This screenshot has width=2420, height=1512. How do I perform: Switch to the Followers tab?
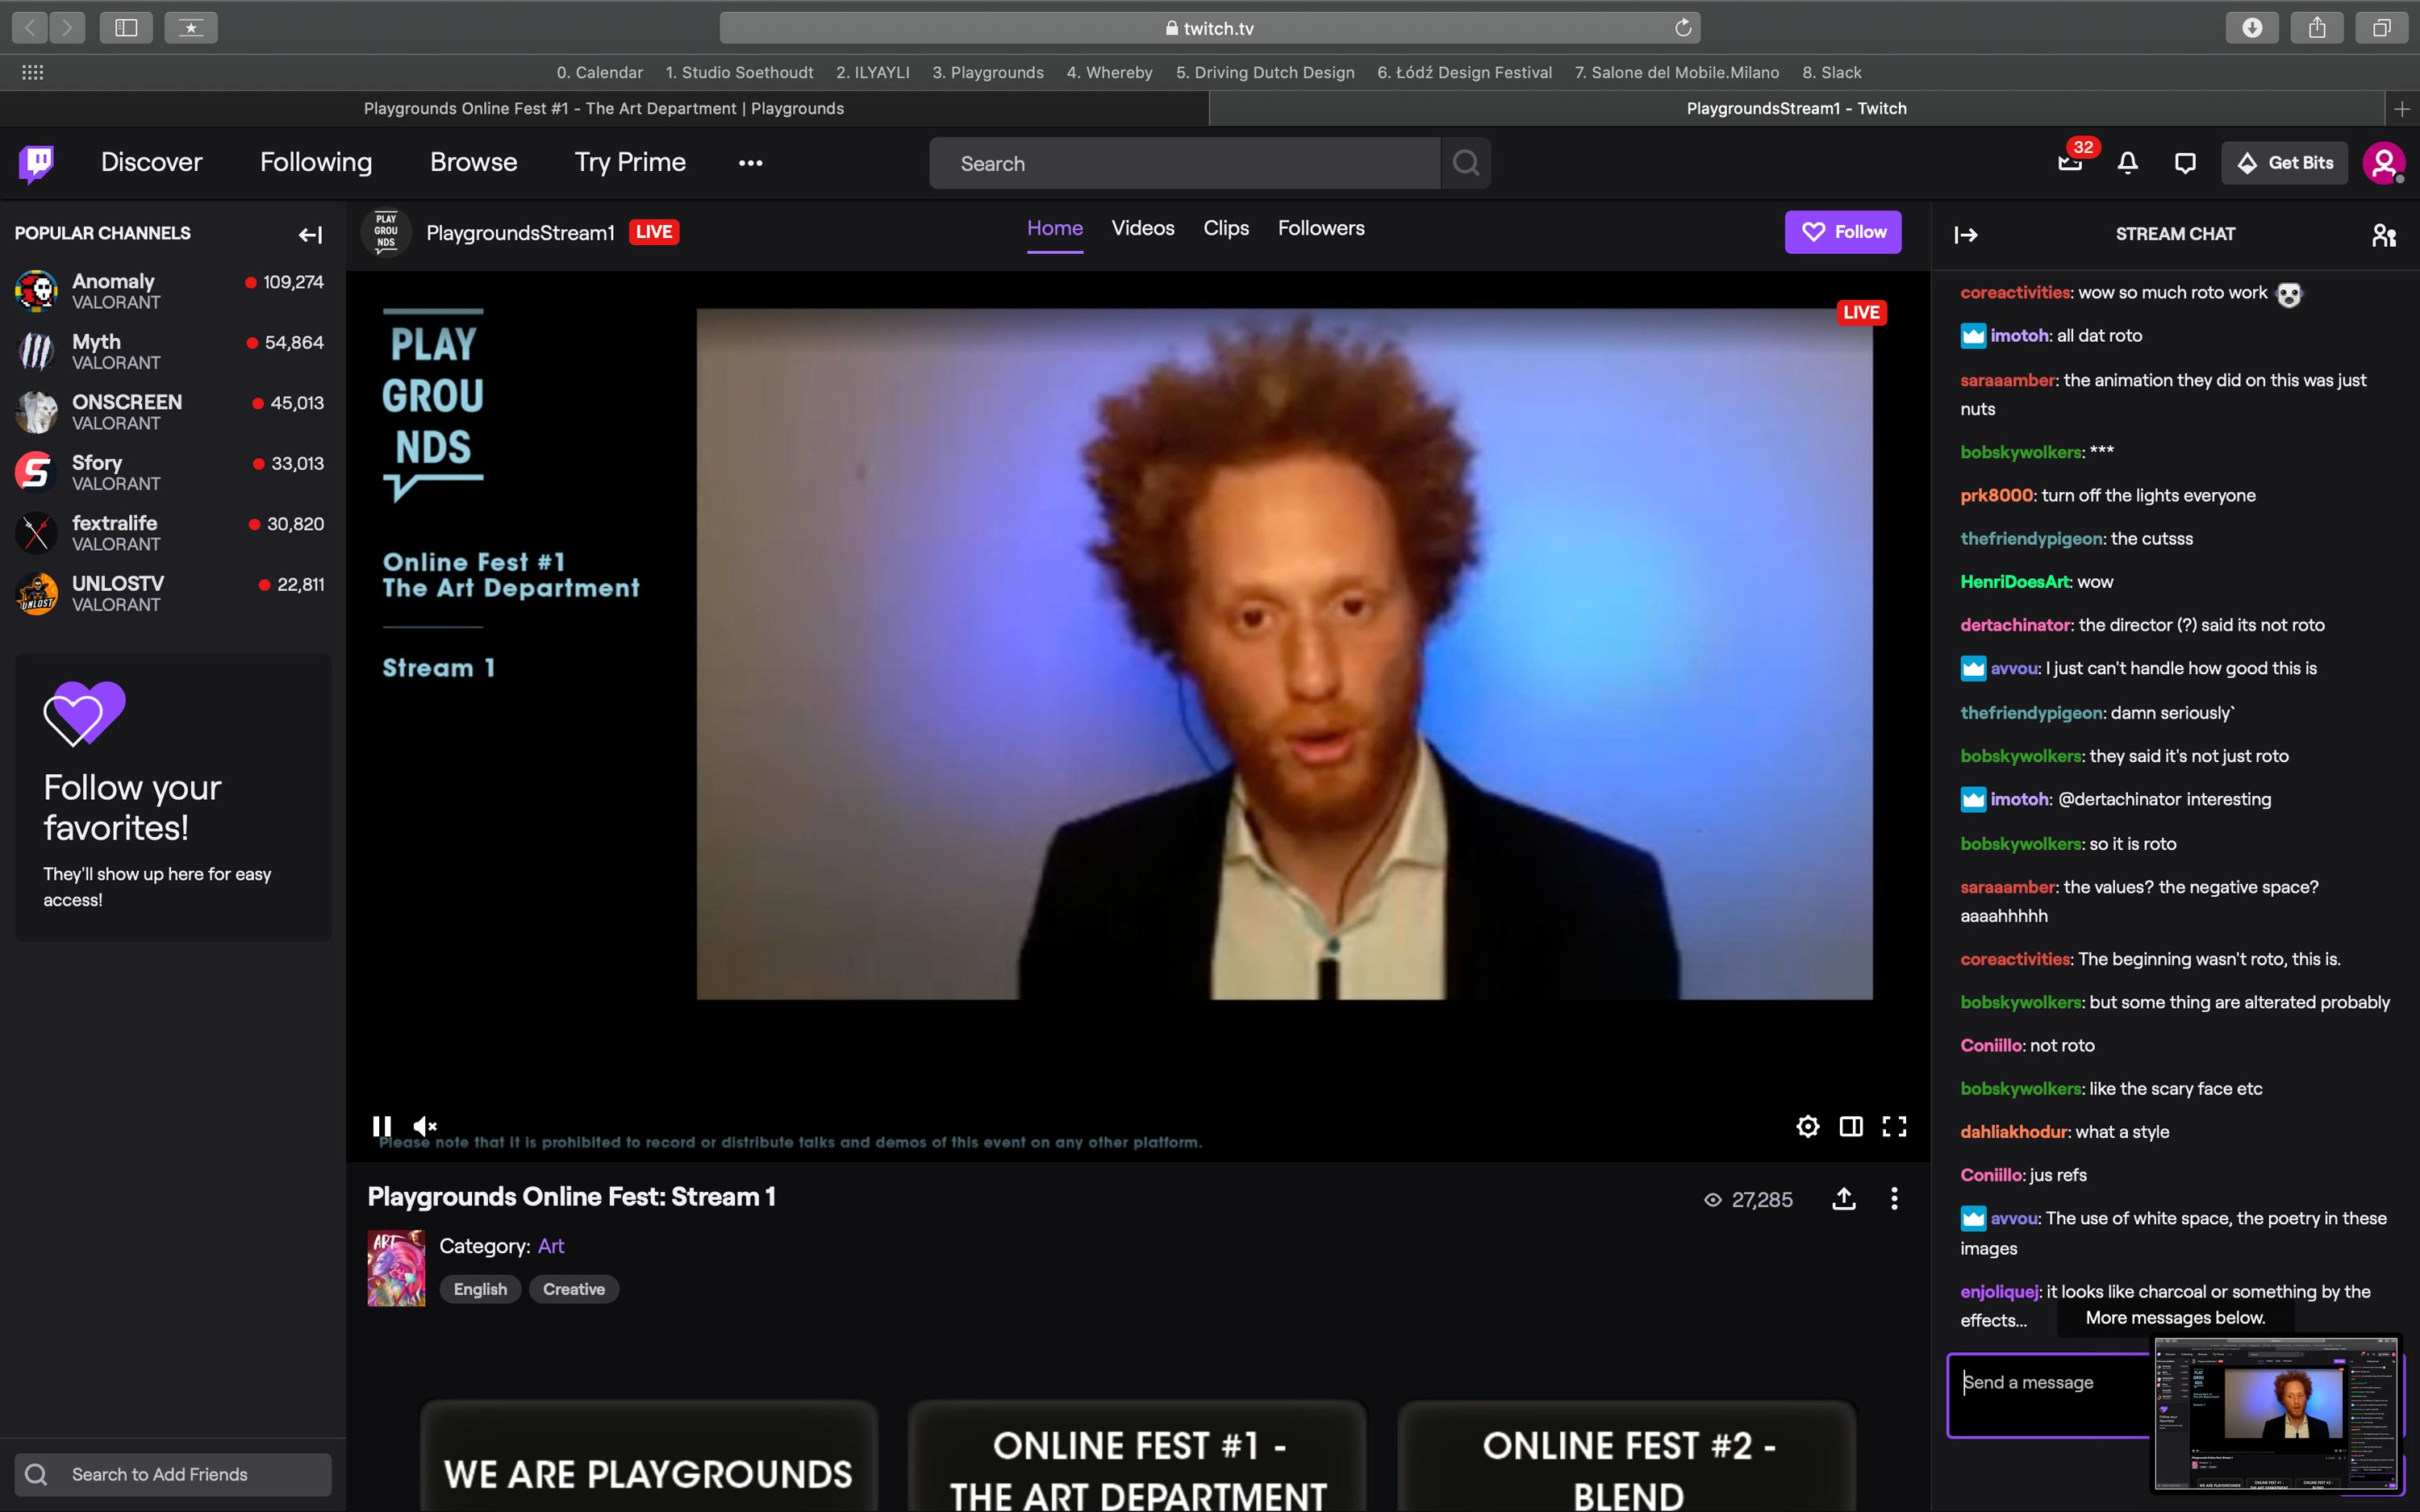1320,229
